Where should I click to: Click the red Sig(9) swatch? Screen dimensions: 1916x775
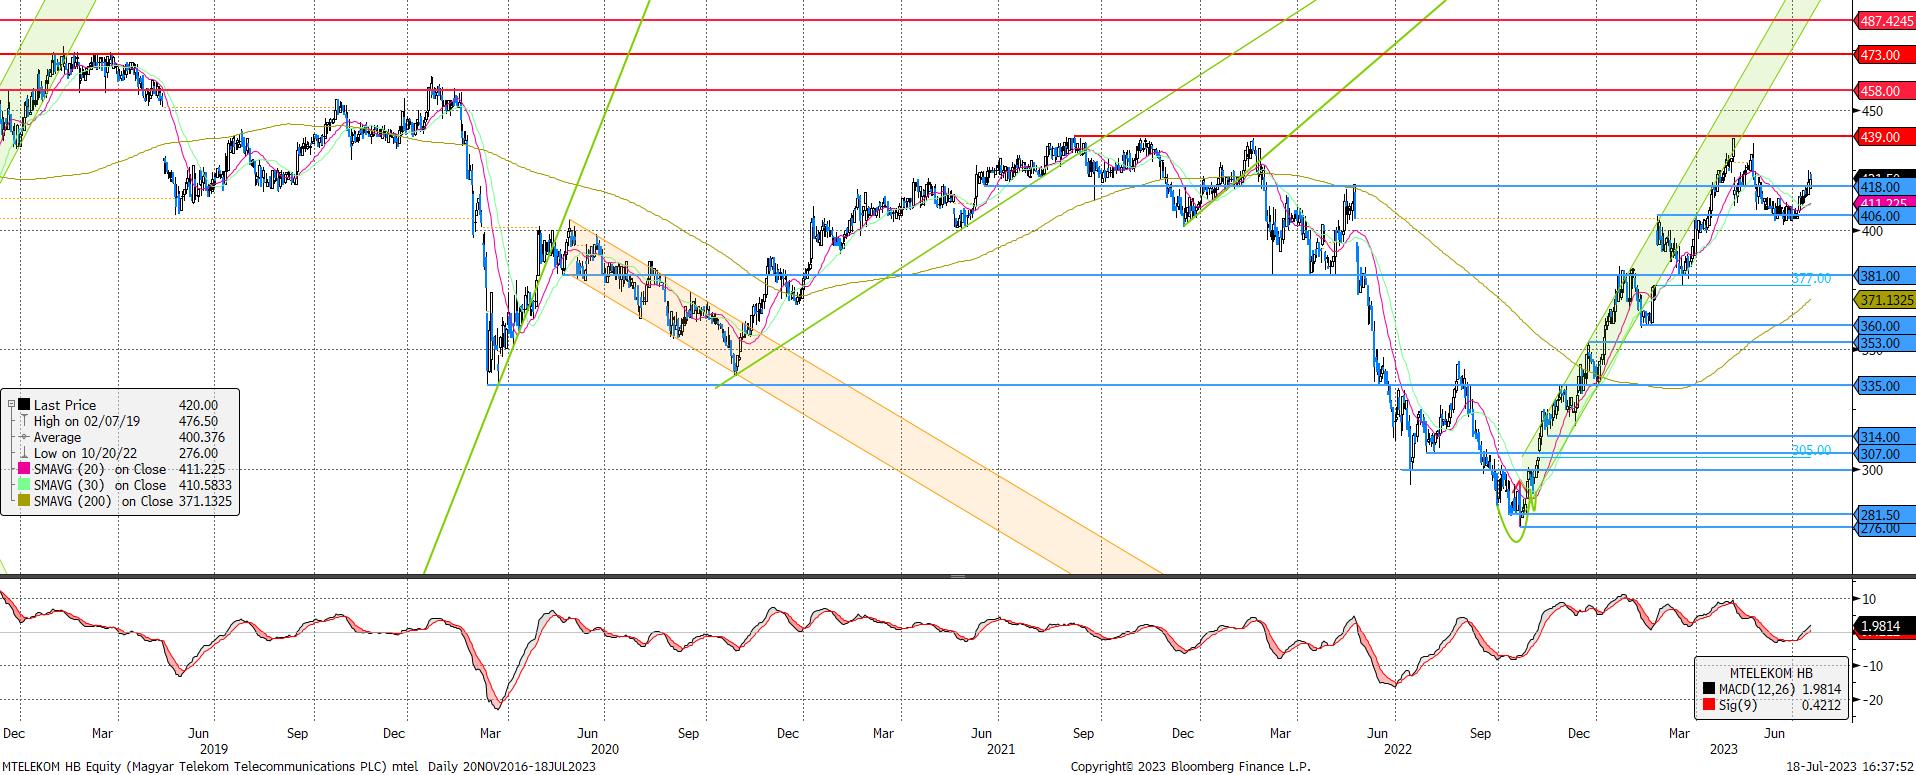click(1709, 705)
